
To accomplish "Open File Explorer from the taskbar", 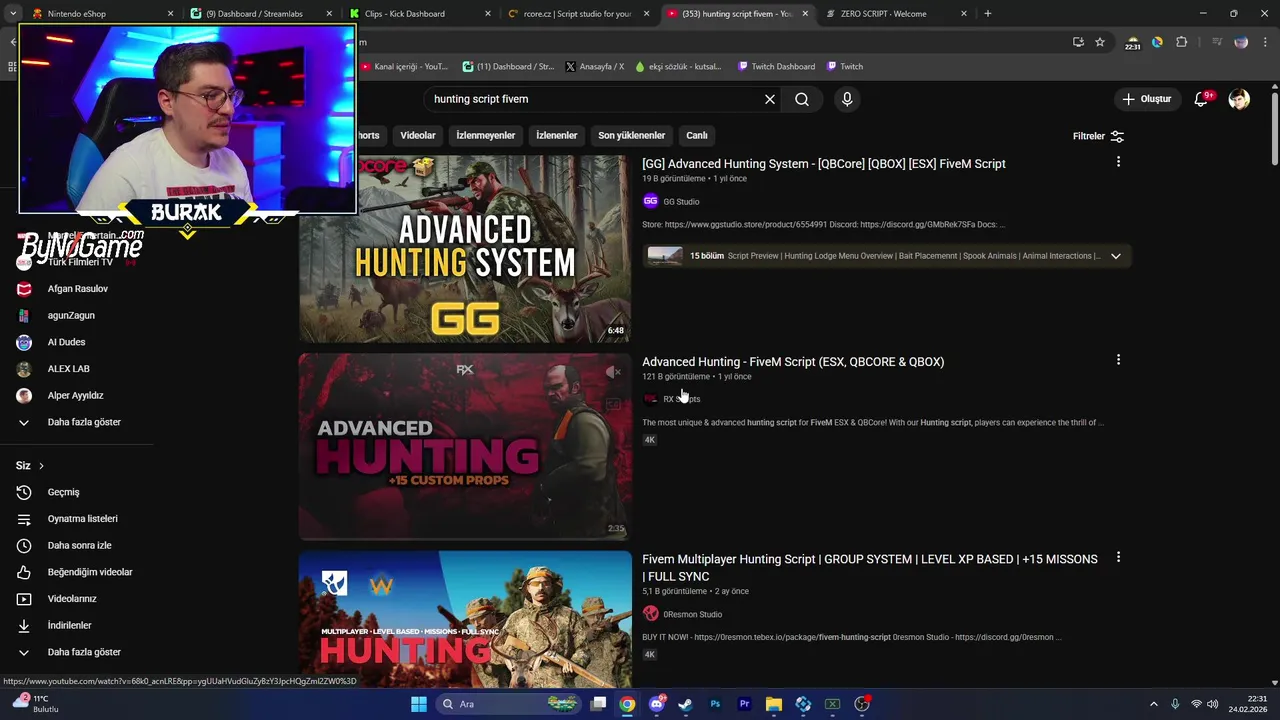I will point(774,704).
